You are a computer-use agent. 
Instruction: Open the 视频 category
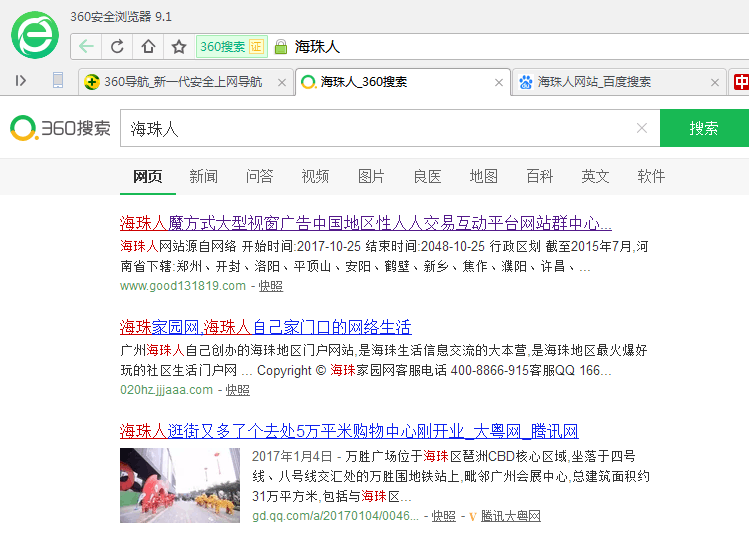[315, 176]
